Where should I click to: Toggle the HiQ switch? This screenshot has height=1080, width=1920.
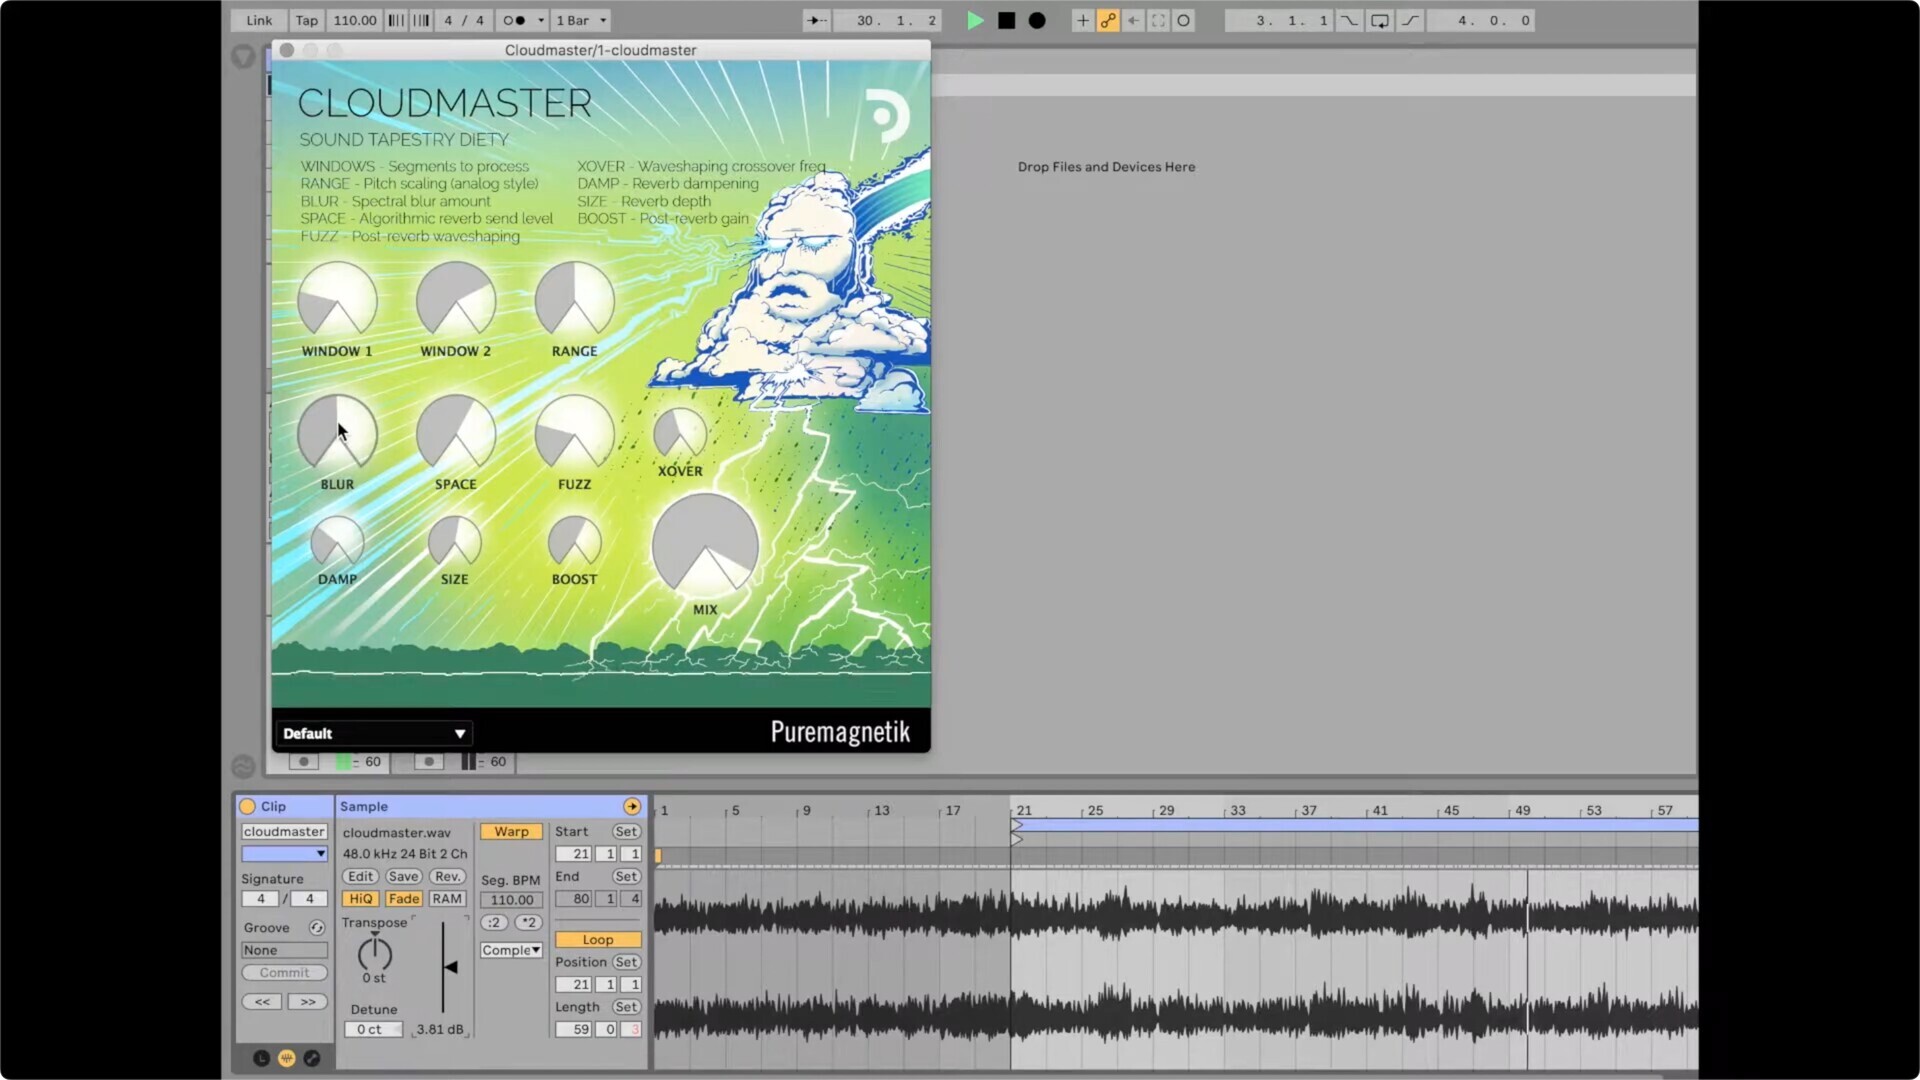point(361,898)
